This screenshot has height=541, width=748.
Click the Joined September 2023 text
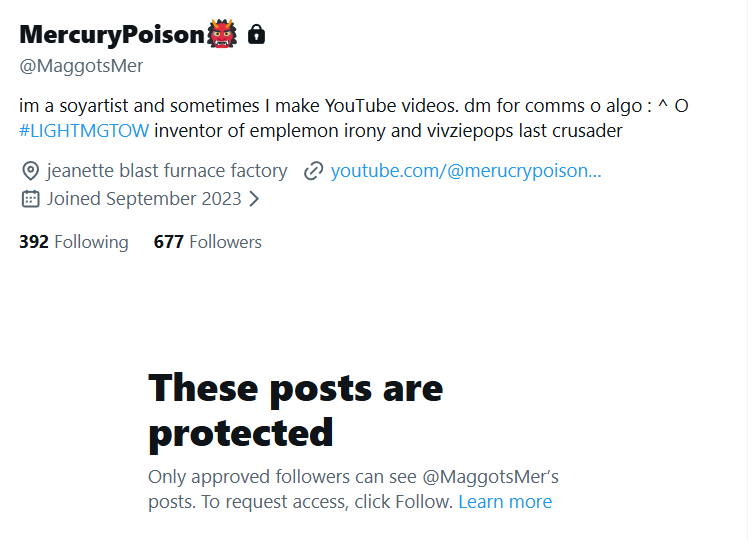coord(144,198)
